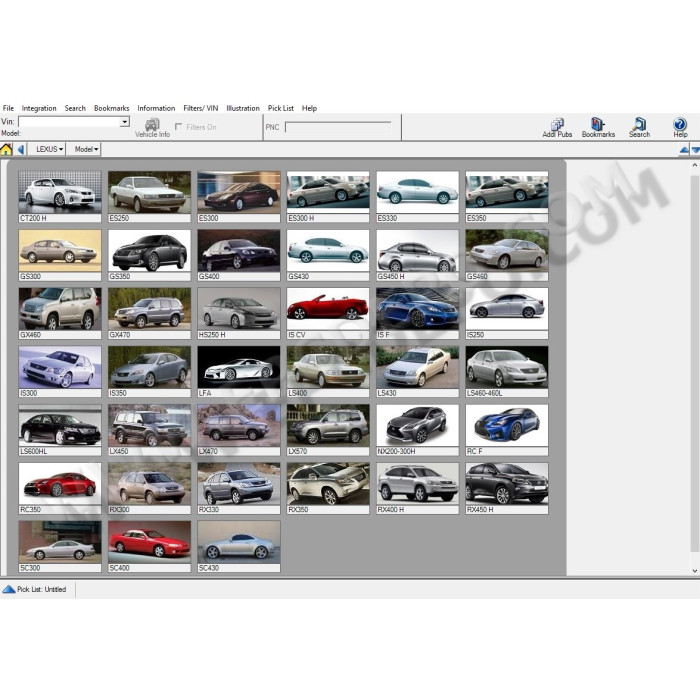Click the Pick List: Untitled status text
The image size is (700, 700).
[42, 589]
